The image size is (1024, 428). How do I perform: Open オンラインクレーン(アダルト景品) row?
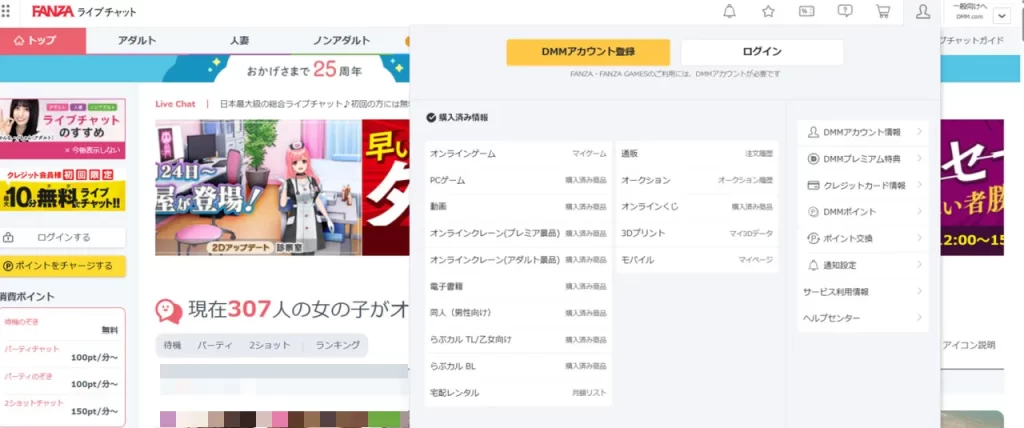518,260
